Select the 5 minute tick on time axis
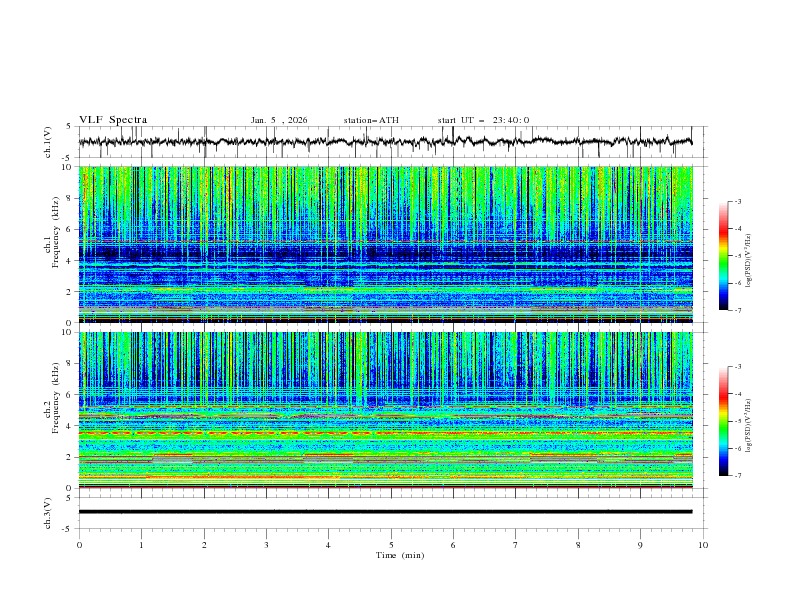 point(391,546)
